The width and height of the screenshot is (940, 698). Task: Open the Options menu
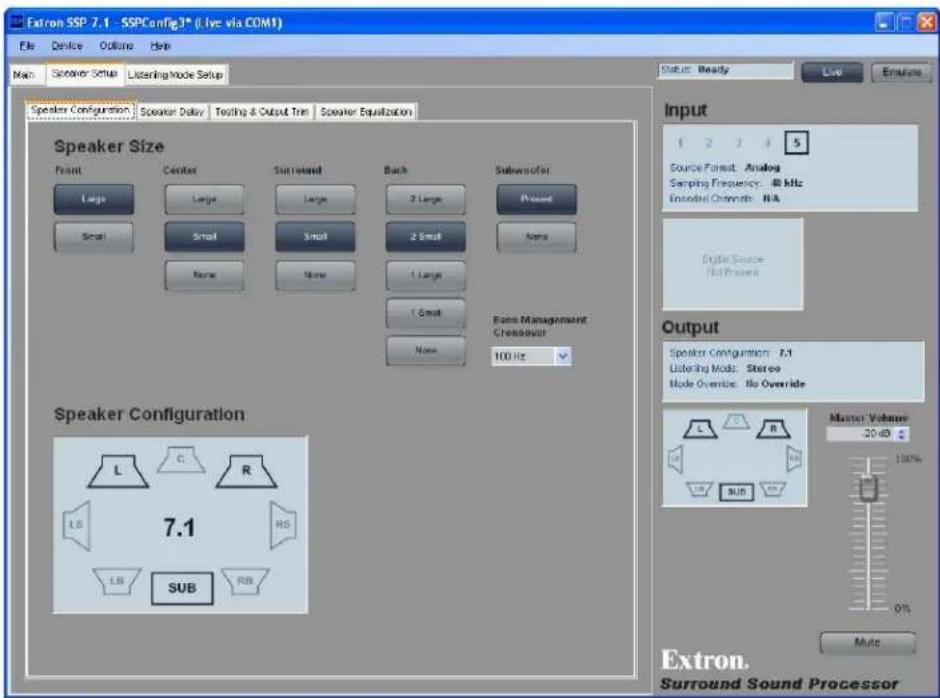pyautogui.click(x=116, y=46)
